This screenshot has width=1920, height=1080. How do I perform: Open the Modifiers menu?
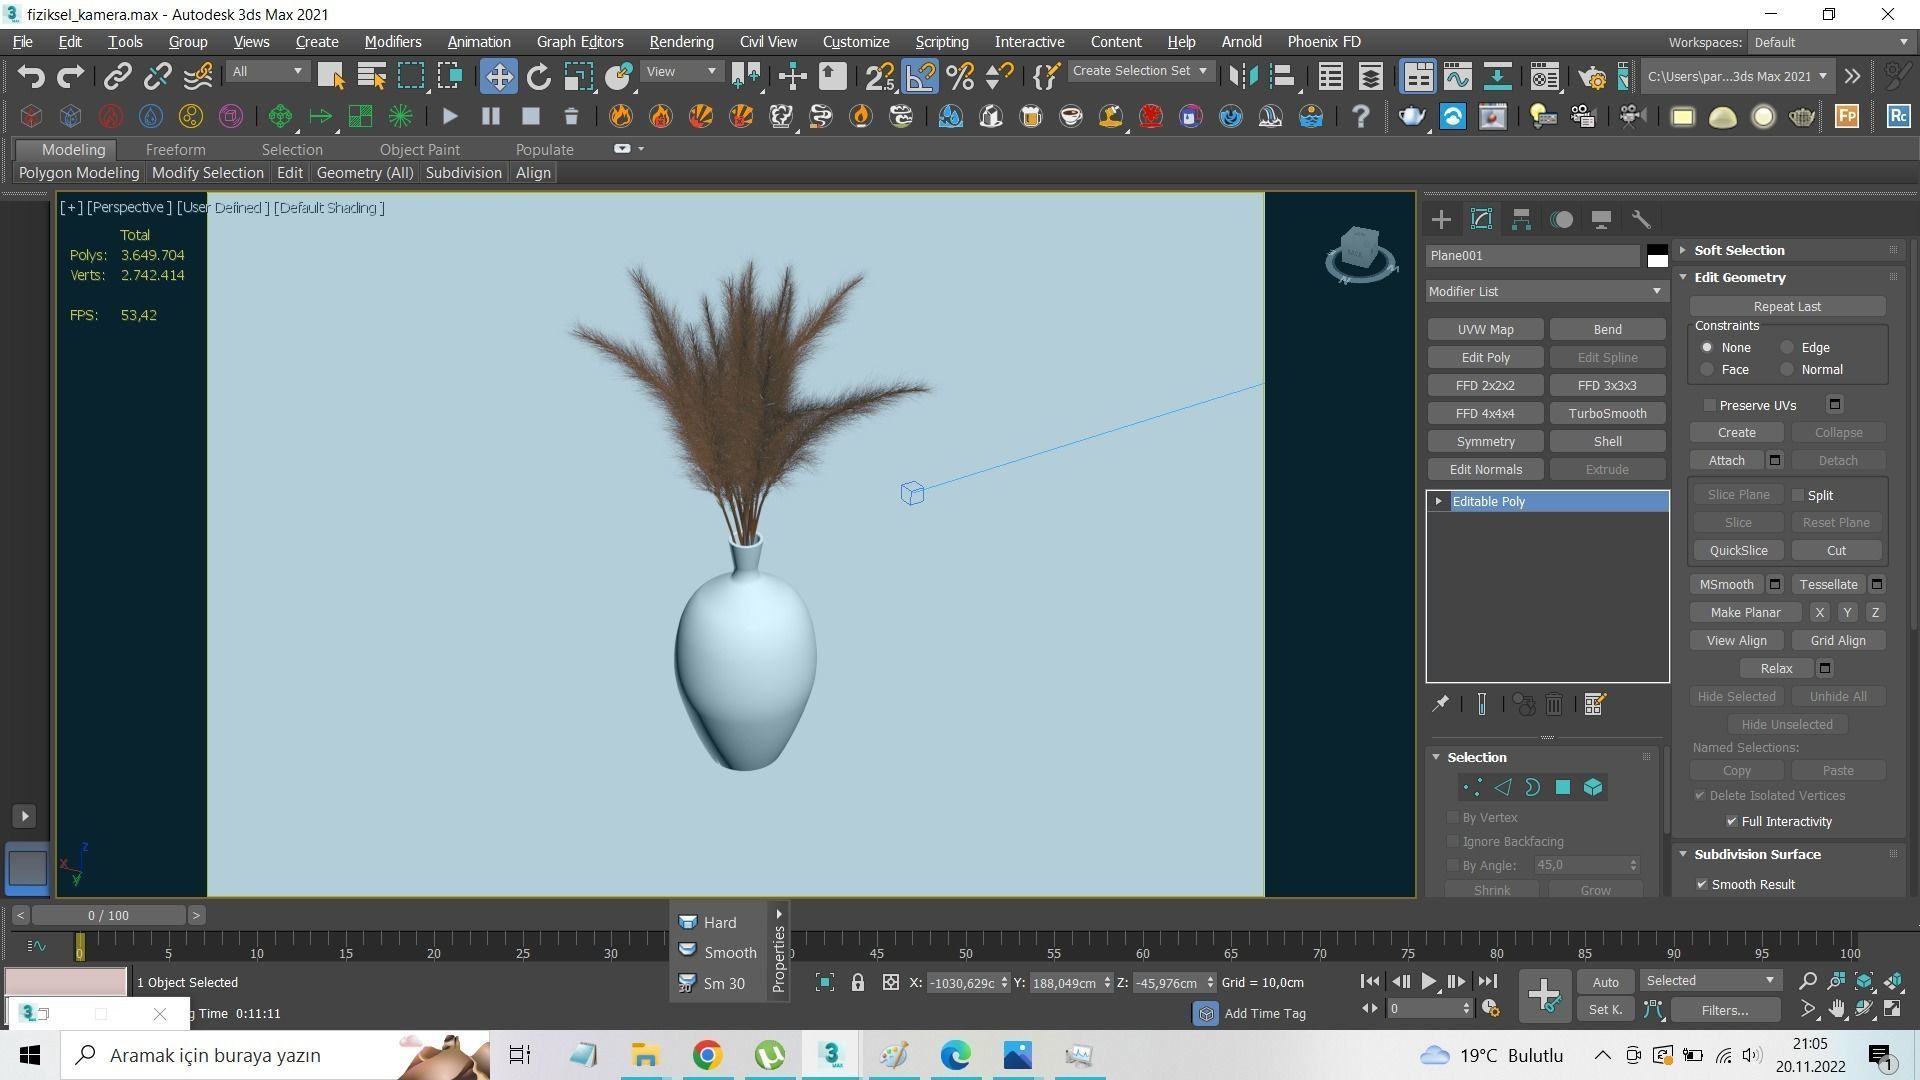[x=392, y=42]
